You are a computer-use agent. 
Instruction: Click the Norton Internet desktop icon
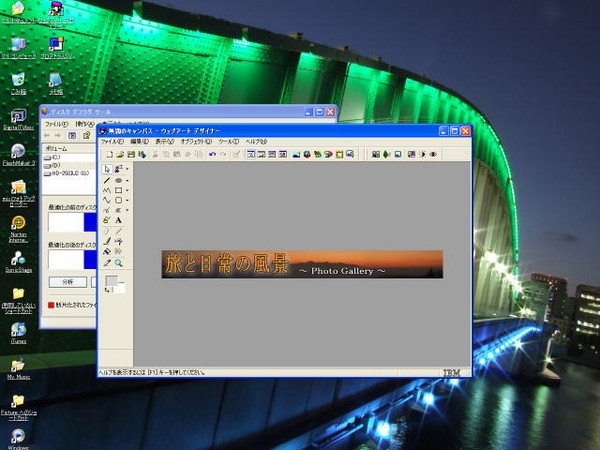click(18, 229)
